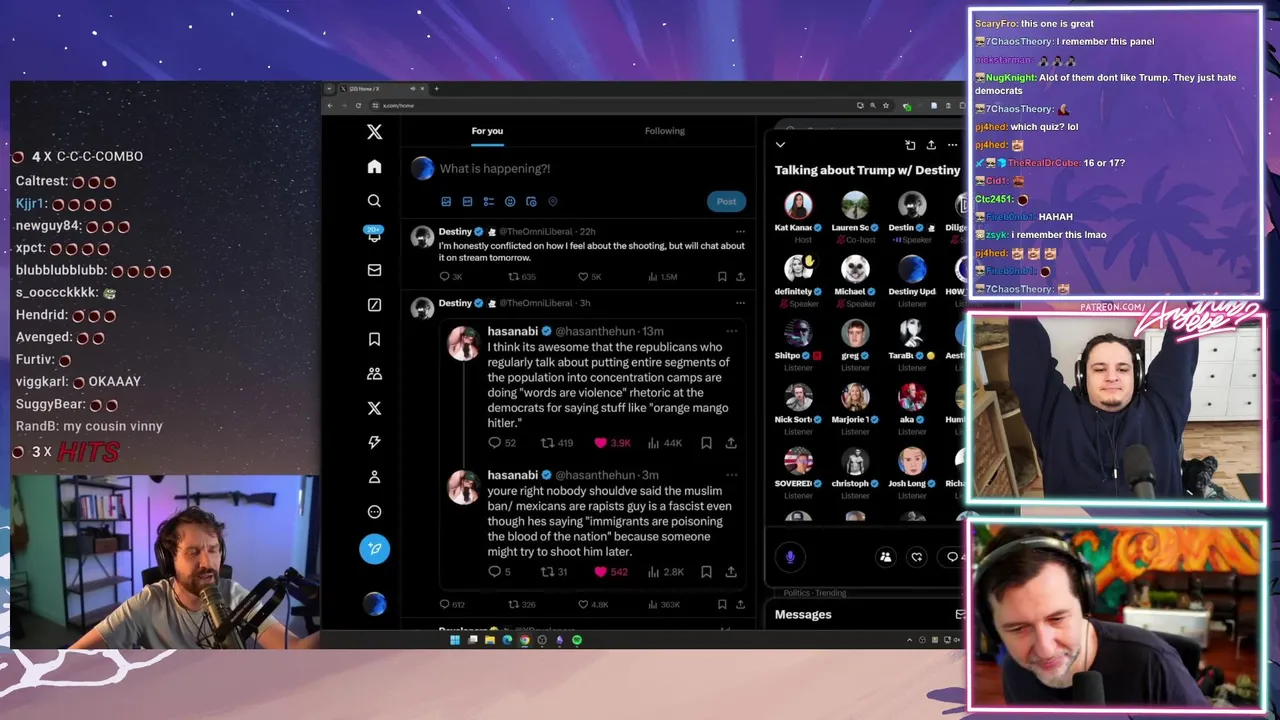
Task: Pop out the Space dock icon
Action: click(910, 145)
